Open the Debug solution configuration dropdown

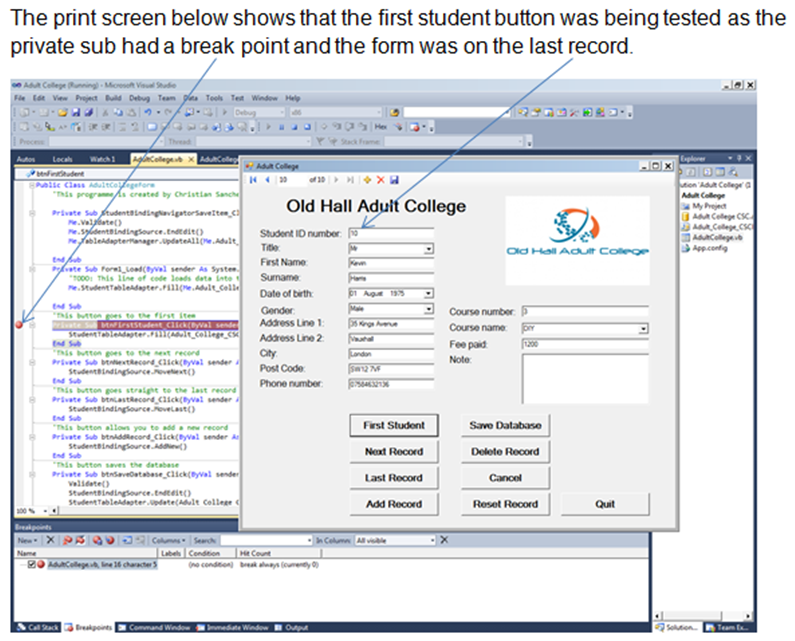tap(259, 112)
